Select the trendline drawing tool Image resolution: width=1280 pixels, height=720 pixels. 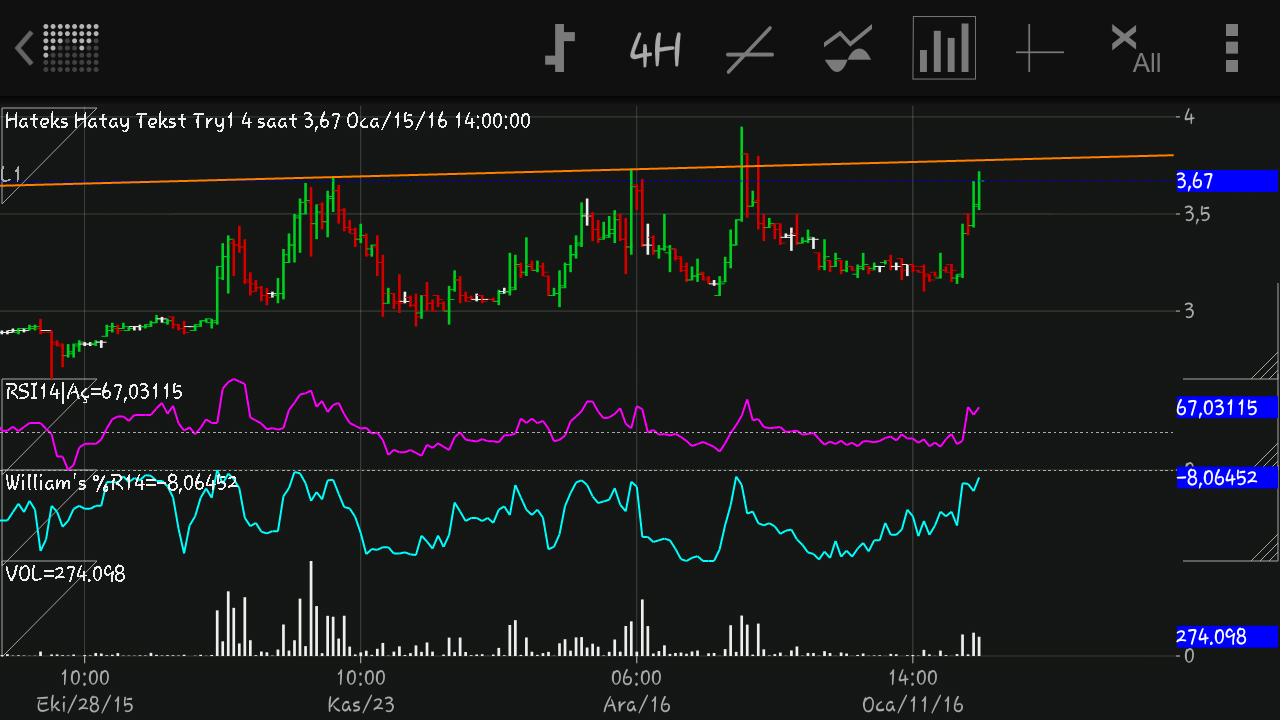[750, 48]
